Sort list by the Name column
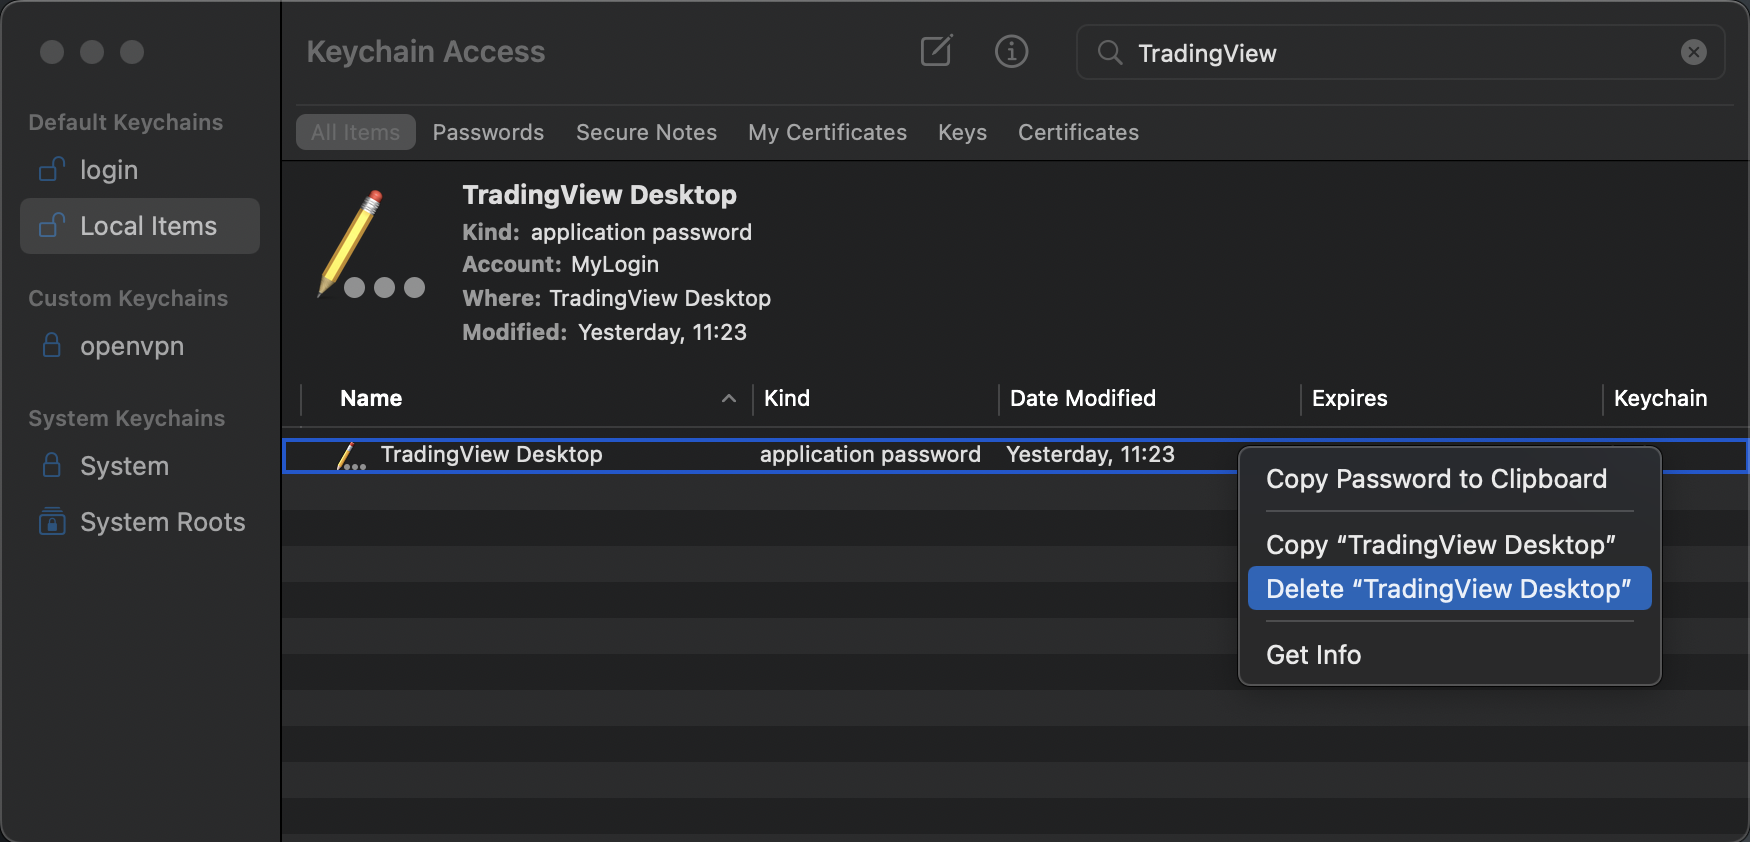The height and width of the screenshot is (842, 1750). point(371,398)
